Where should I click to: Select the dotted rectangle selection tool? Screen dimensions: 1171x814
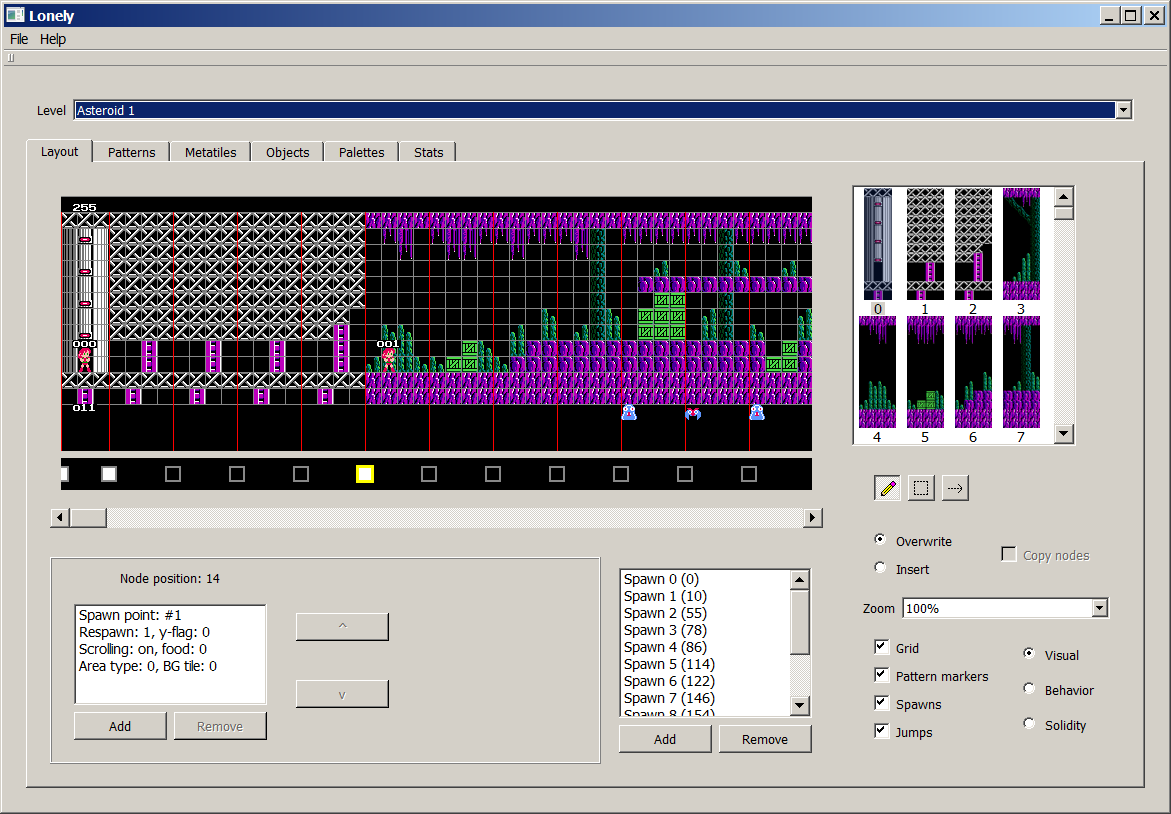[x=921, y=488]
